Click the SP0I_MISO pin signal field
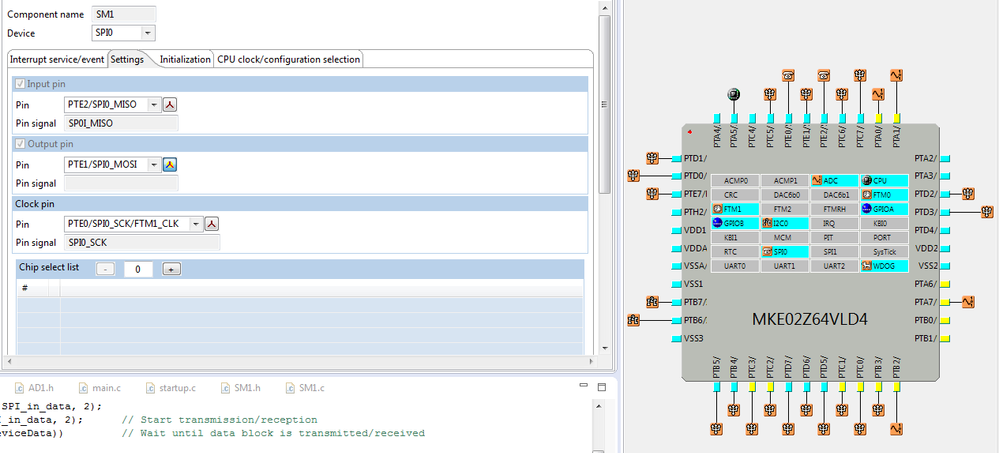 pos(121,124)
